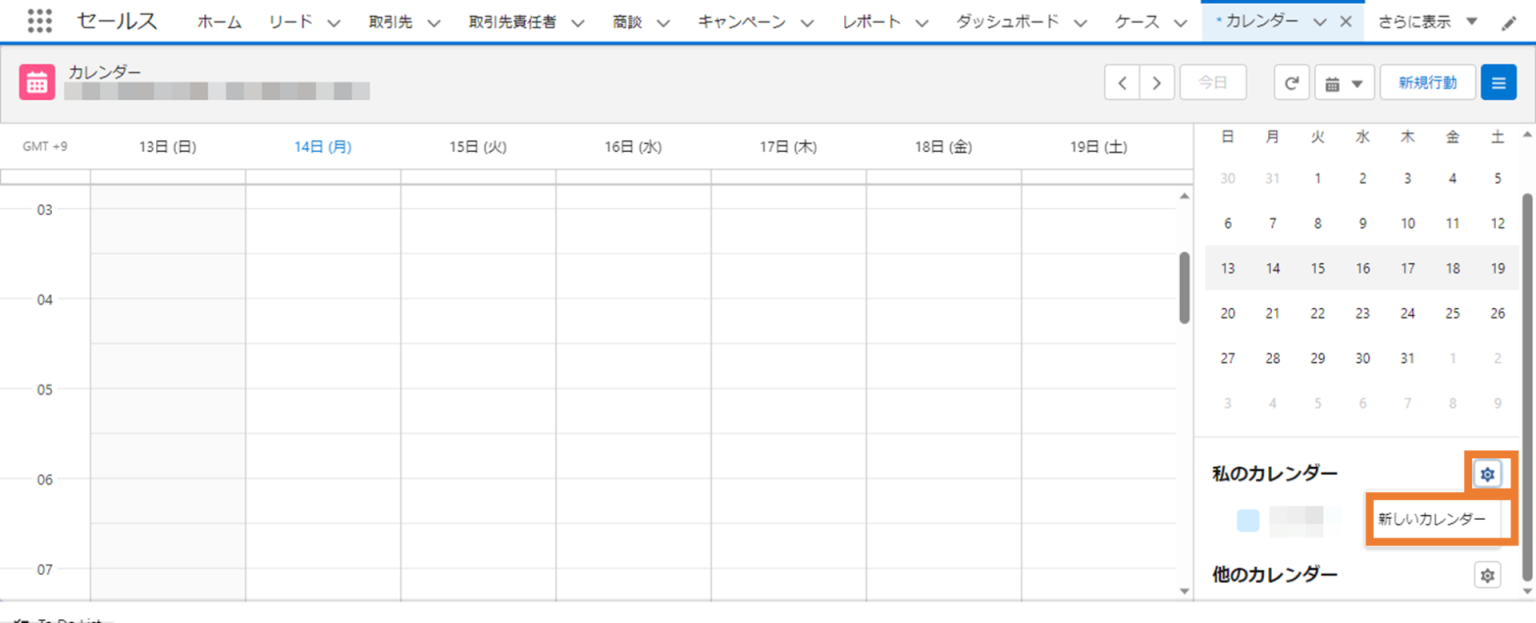
Task: Open the gear menu for 私のカレンダー
Action: click(x=1487, y=474)
